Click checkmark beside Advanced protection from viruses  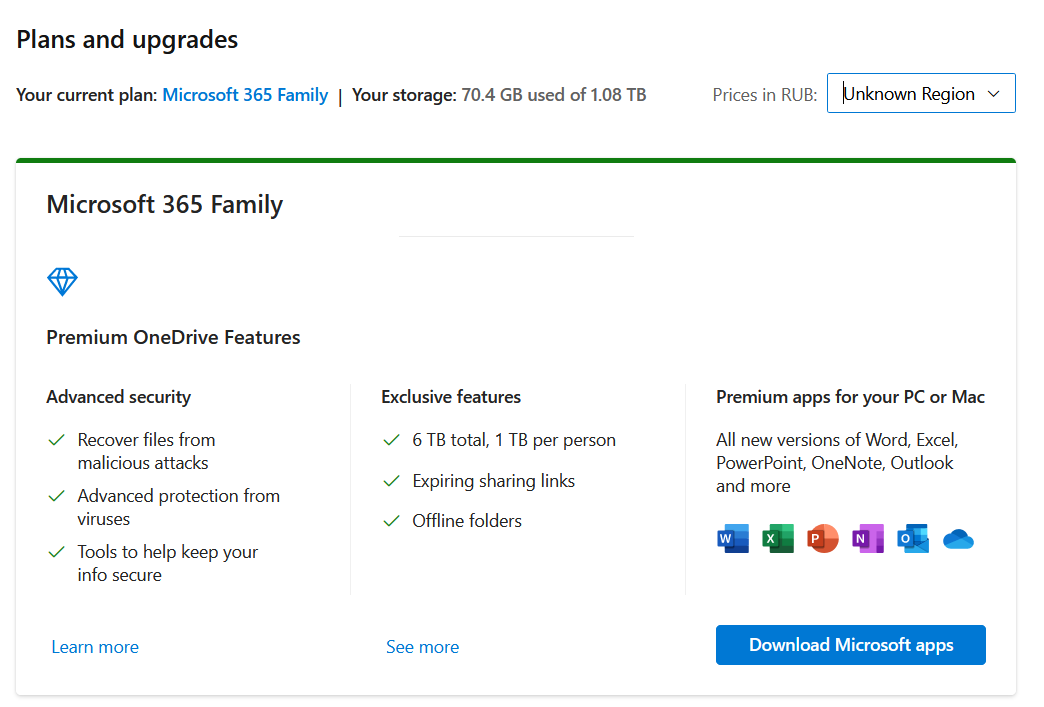point(57,496)
